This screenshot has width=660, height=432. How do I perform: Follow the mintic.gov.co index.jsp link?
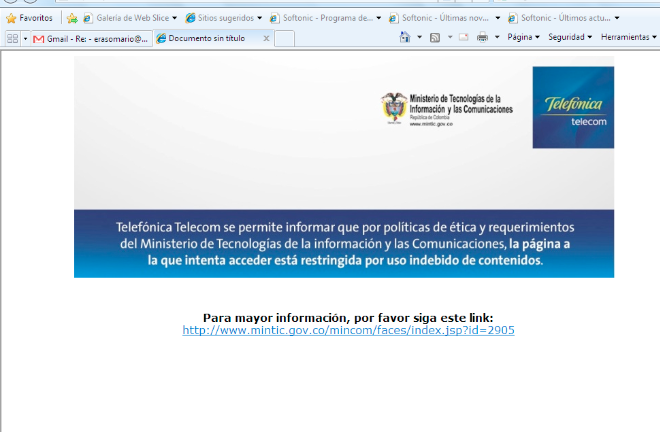348,330
